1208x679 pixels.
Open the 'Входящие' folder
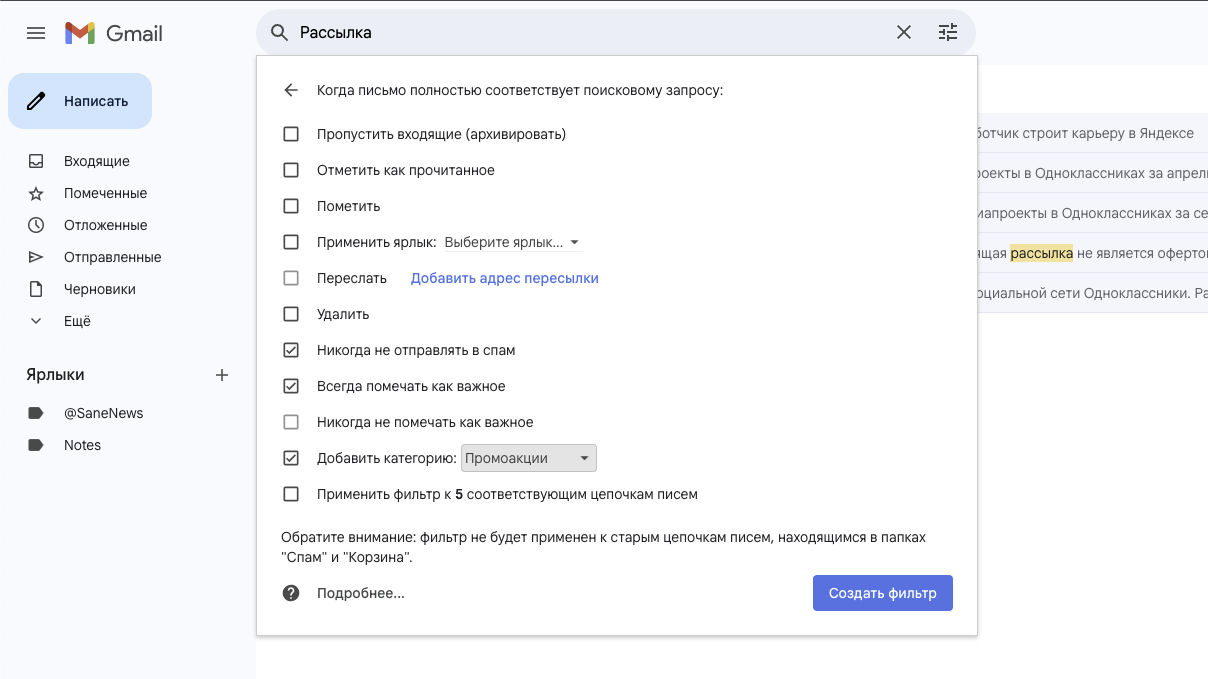(x=97, y=161)
